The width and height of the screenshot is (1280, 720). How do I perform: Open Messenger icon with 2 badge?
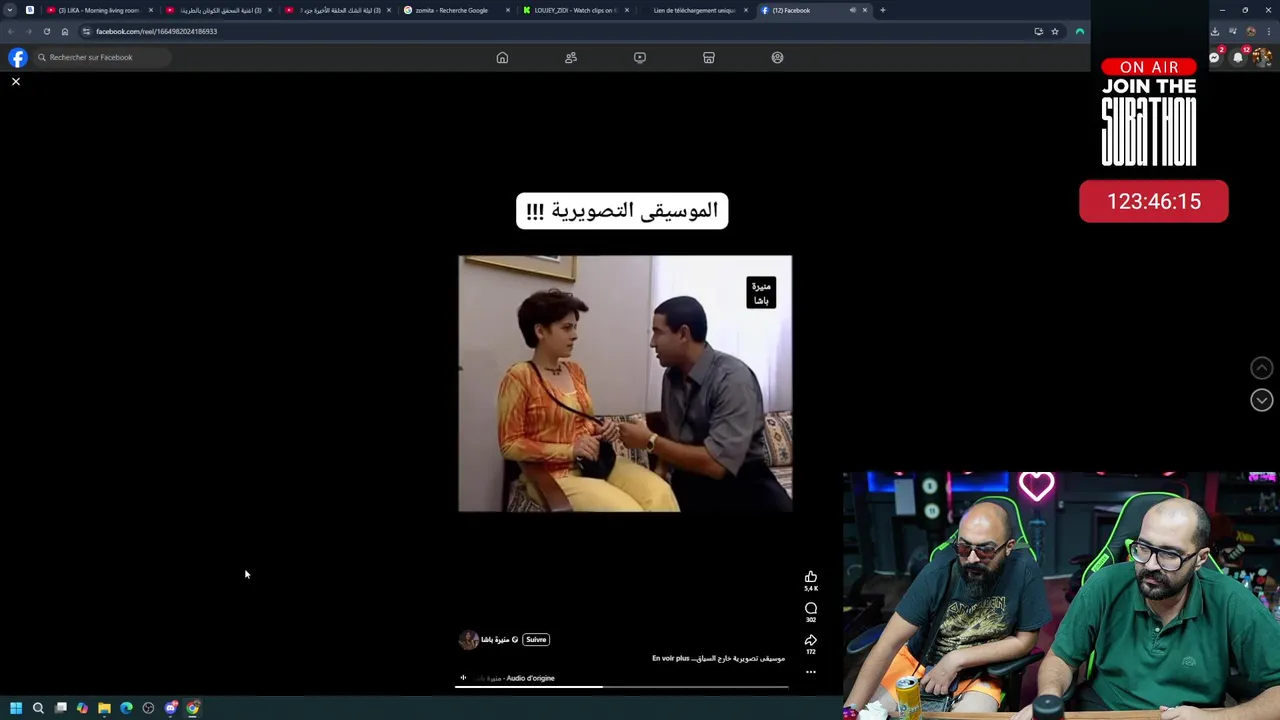pos(1214,58)
